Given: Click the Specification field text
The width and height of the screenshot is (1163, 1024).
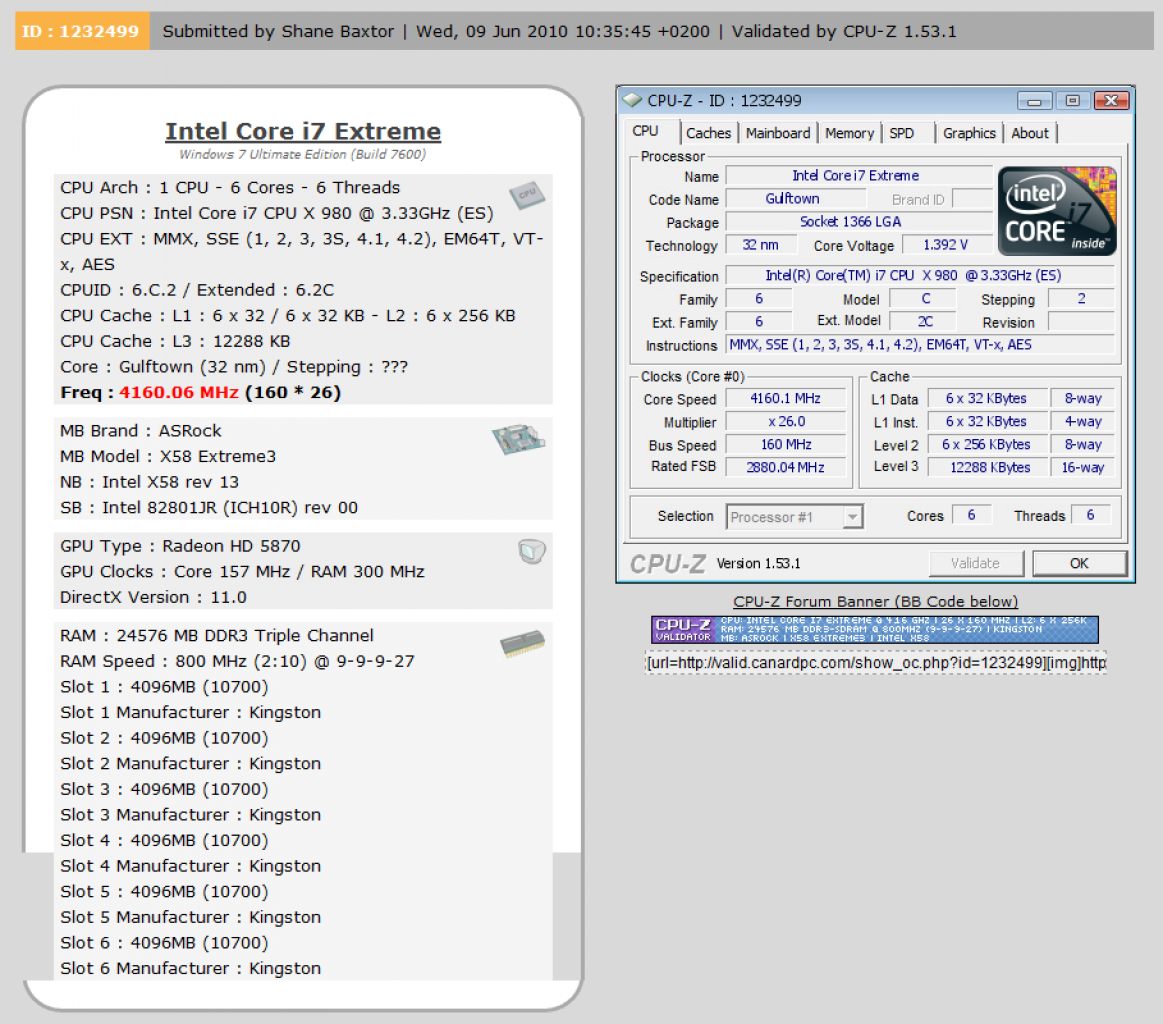Looking at the screenshot, I should tap(919, 275).
